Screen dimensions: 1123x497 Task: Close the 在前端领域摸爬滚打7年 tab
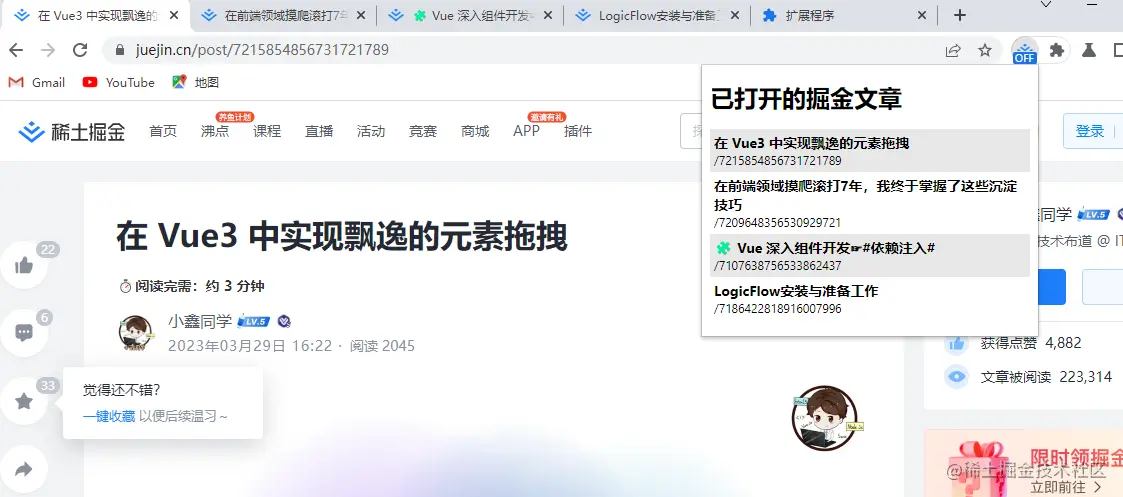pyautogui.click(x=360, y=15)
